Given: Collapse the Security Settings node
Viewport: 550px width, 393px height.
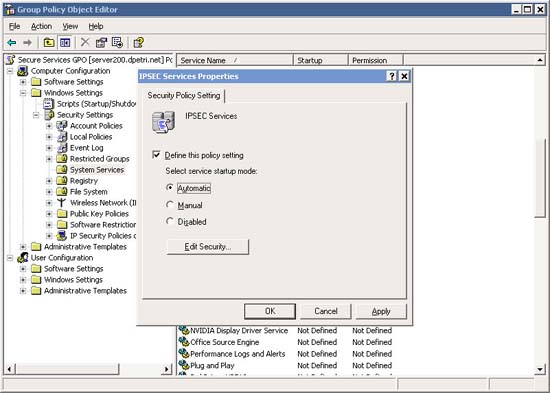Looking at the screenshot, I should tap(36, 115).
